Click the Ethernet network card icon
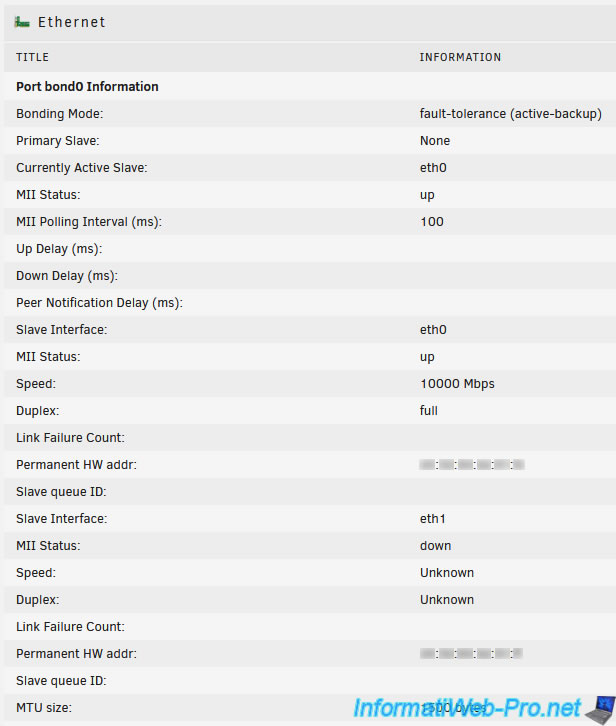Image resolution: width=616 pixels, height=726 pixels. tap(22, 22)
